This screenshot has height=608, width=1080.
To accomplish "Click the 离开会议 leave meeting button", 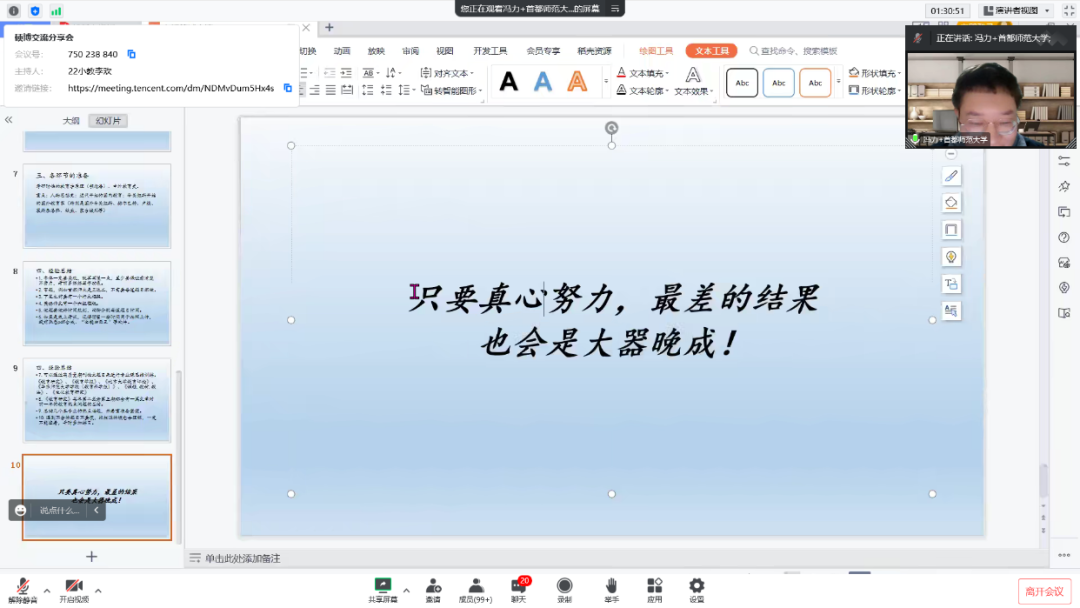I will [x=1043, y=591].
